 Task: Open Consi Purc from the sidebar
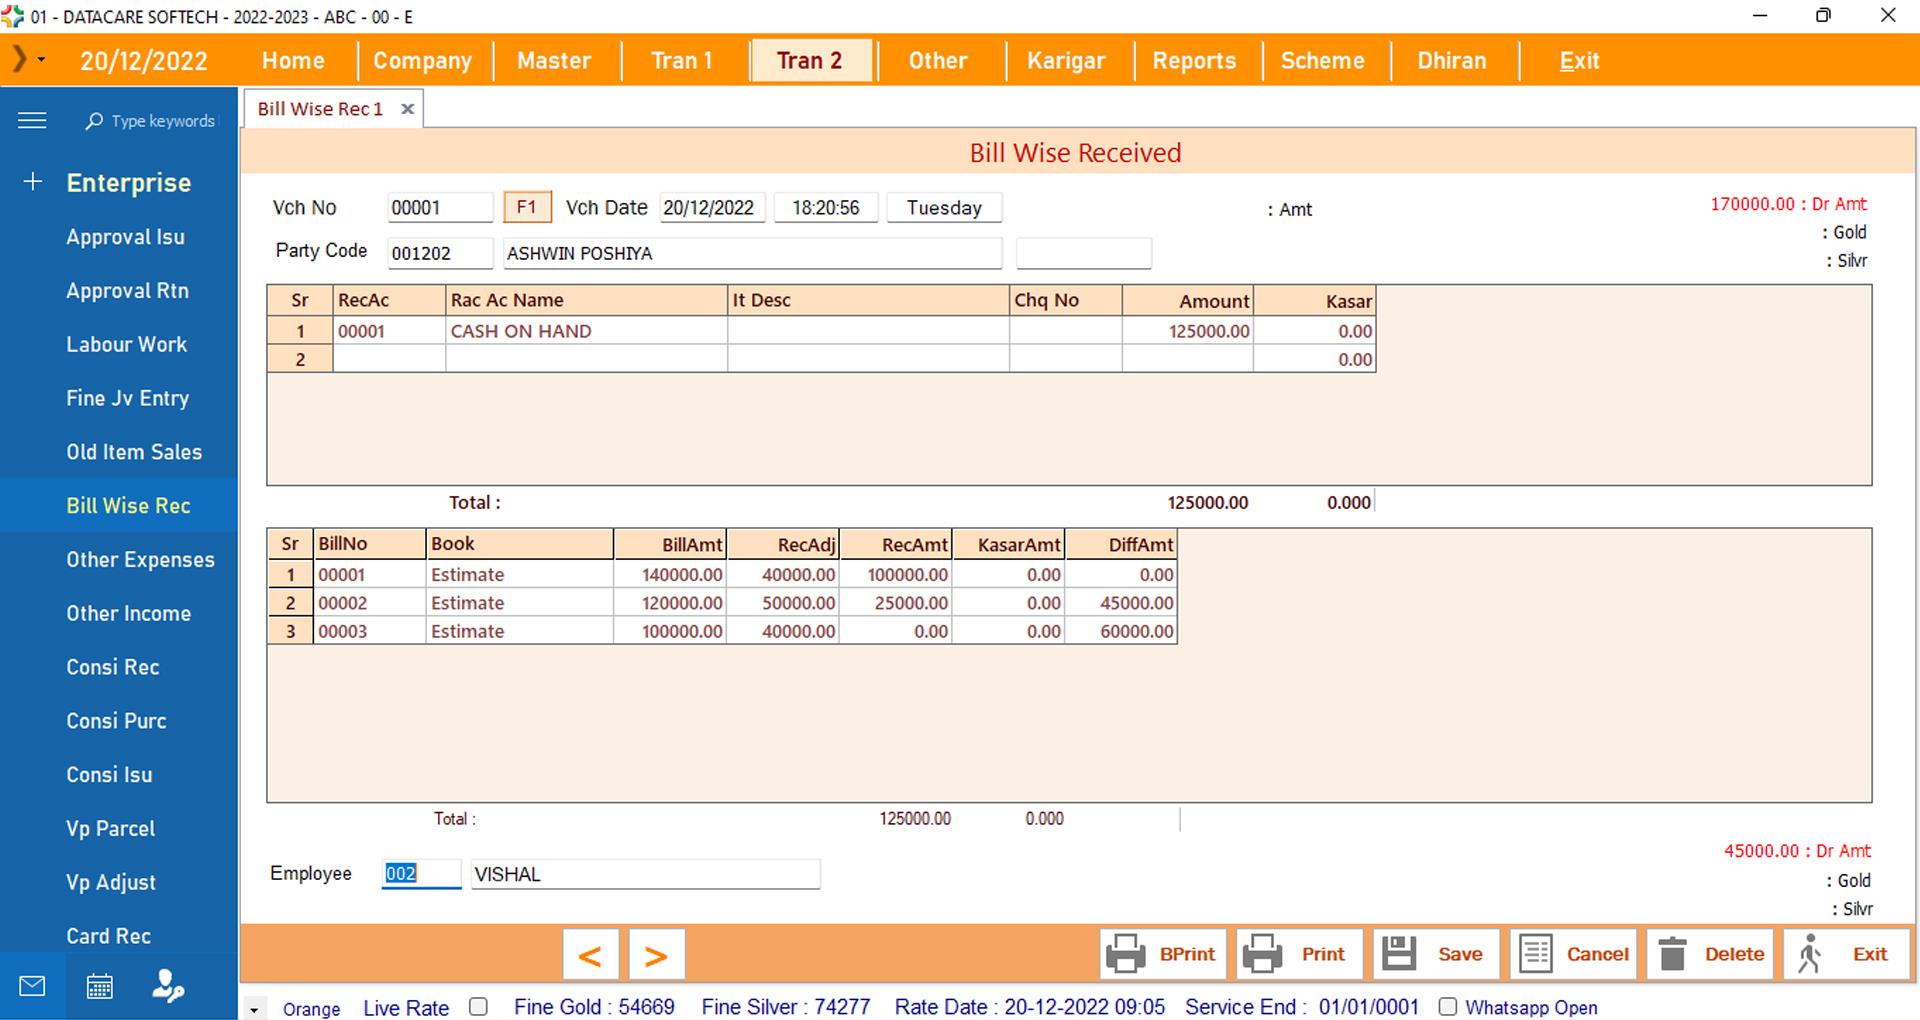119,721
